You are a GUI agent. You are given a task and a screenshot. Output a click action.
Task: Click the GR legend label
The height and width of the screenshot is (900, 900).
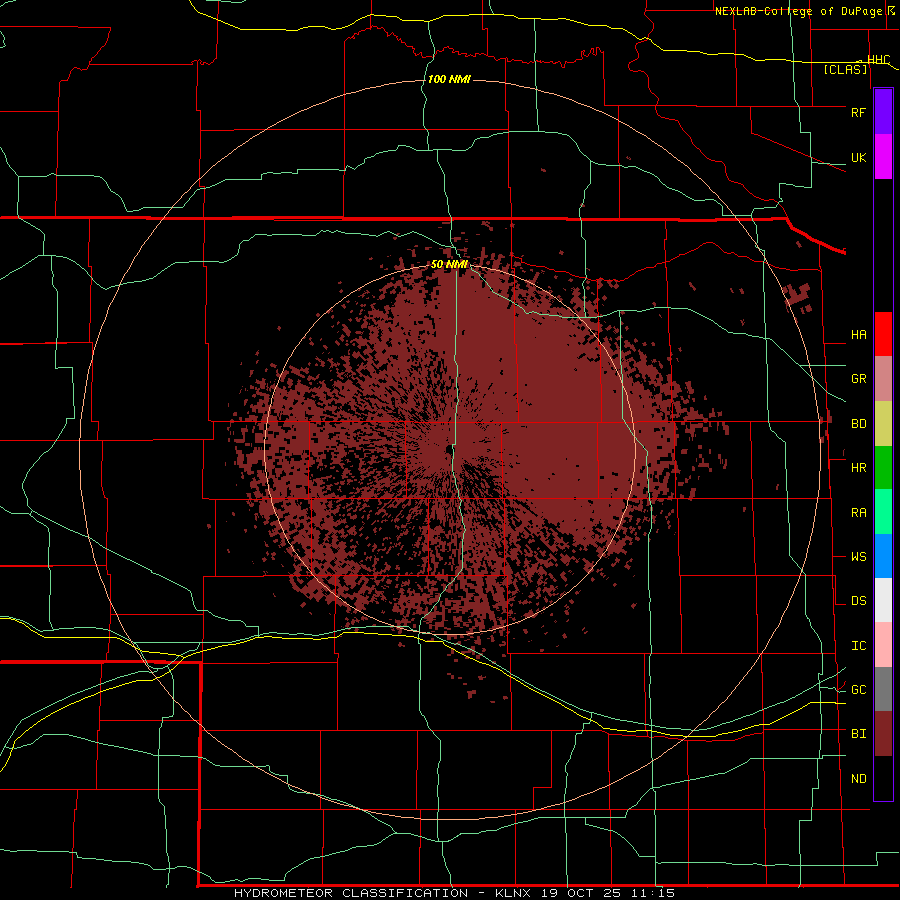tap(858, 379)
